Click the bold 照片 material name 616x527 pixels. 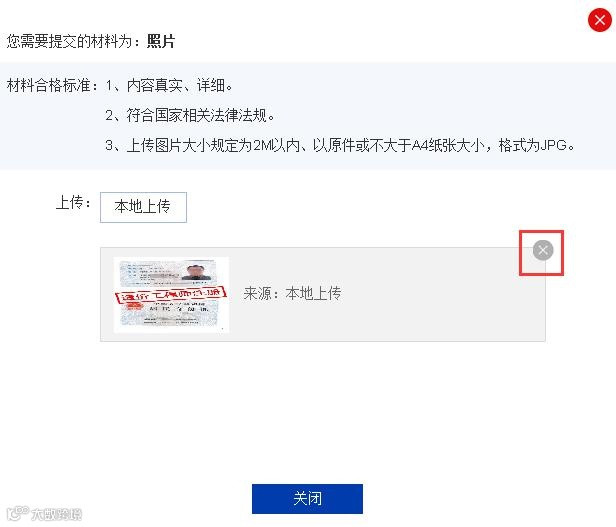pyautogui.click(x=161, y=41)
